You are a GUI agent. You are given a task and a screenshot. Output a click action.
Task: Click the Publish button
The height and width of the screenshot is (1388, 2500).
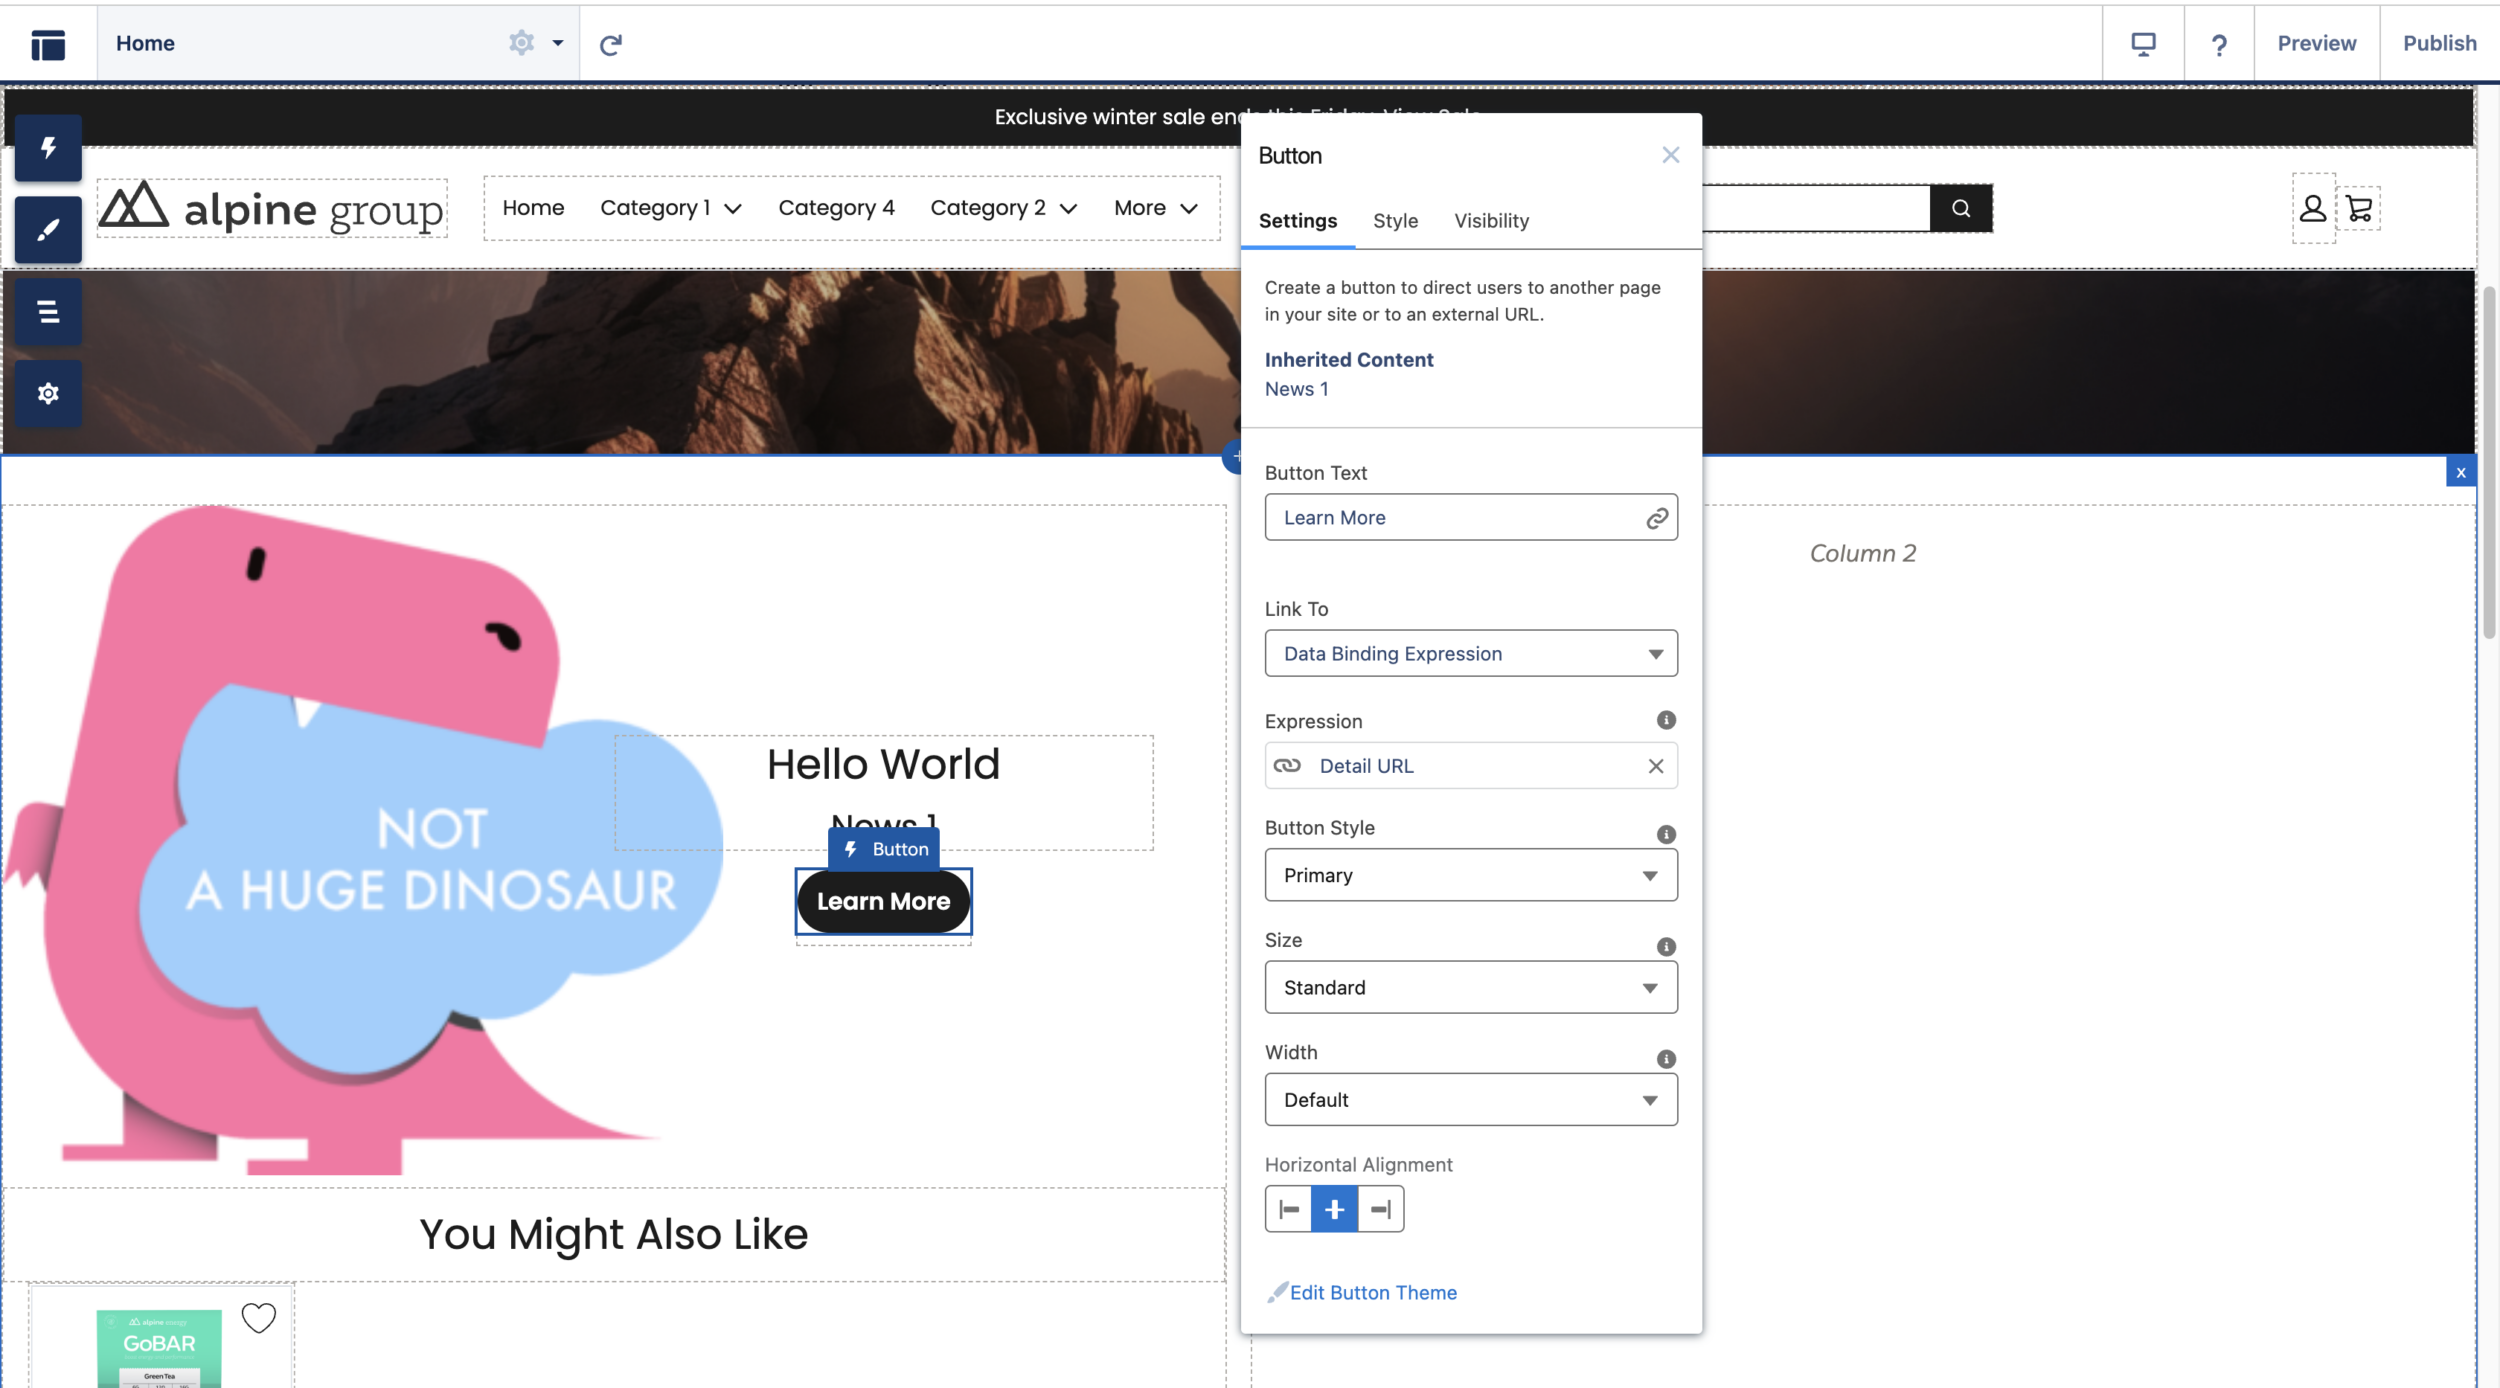(x=2439, y=44)
